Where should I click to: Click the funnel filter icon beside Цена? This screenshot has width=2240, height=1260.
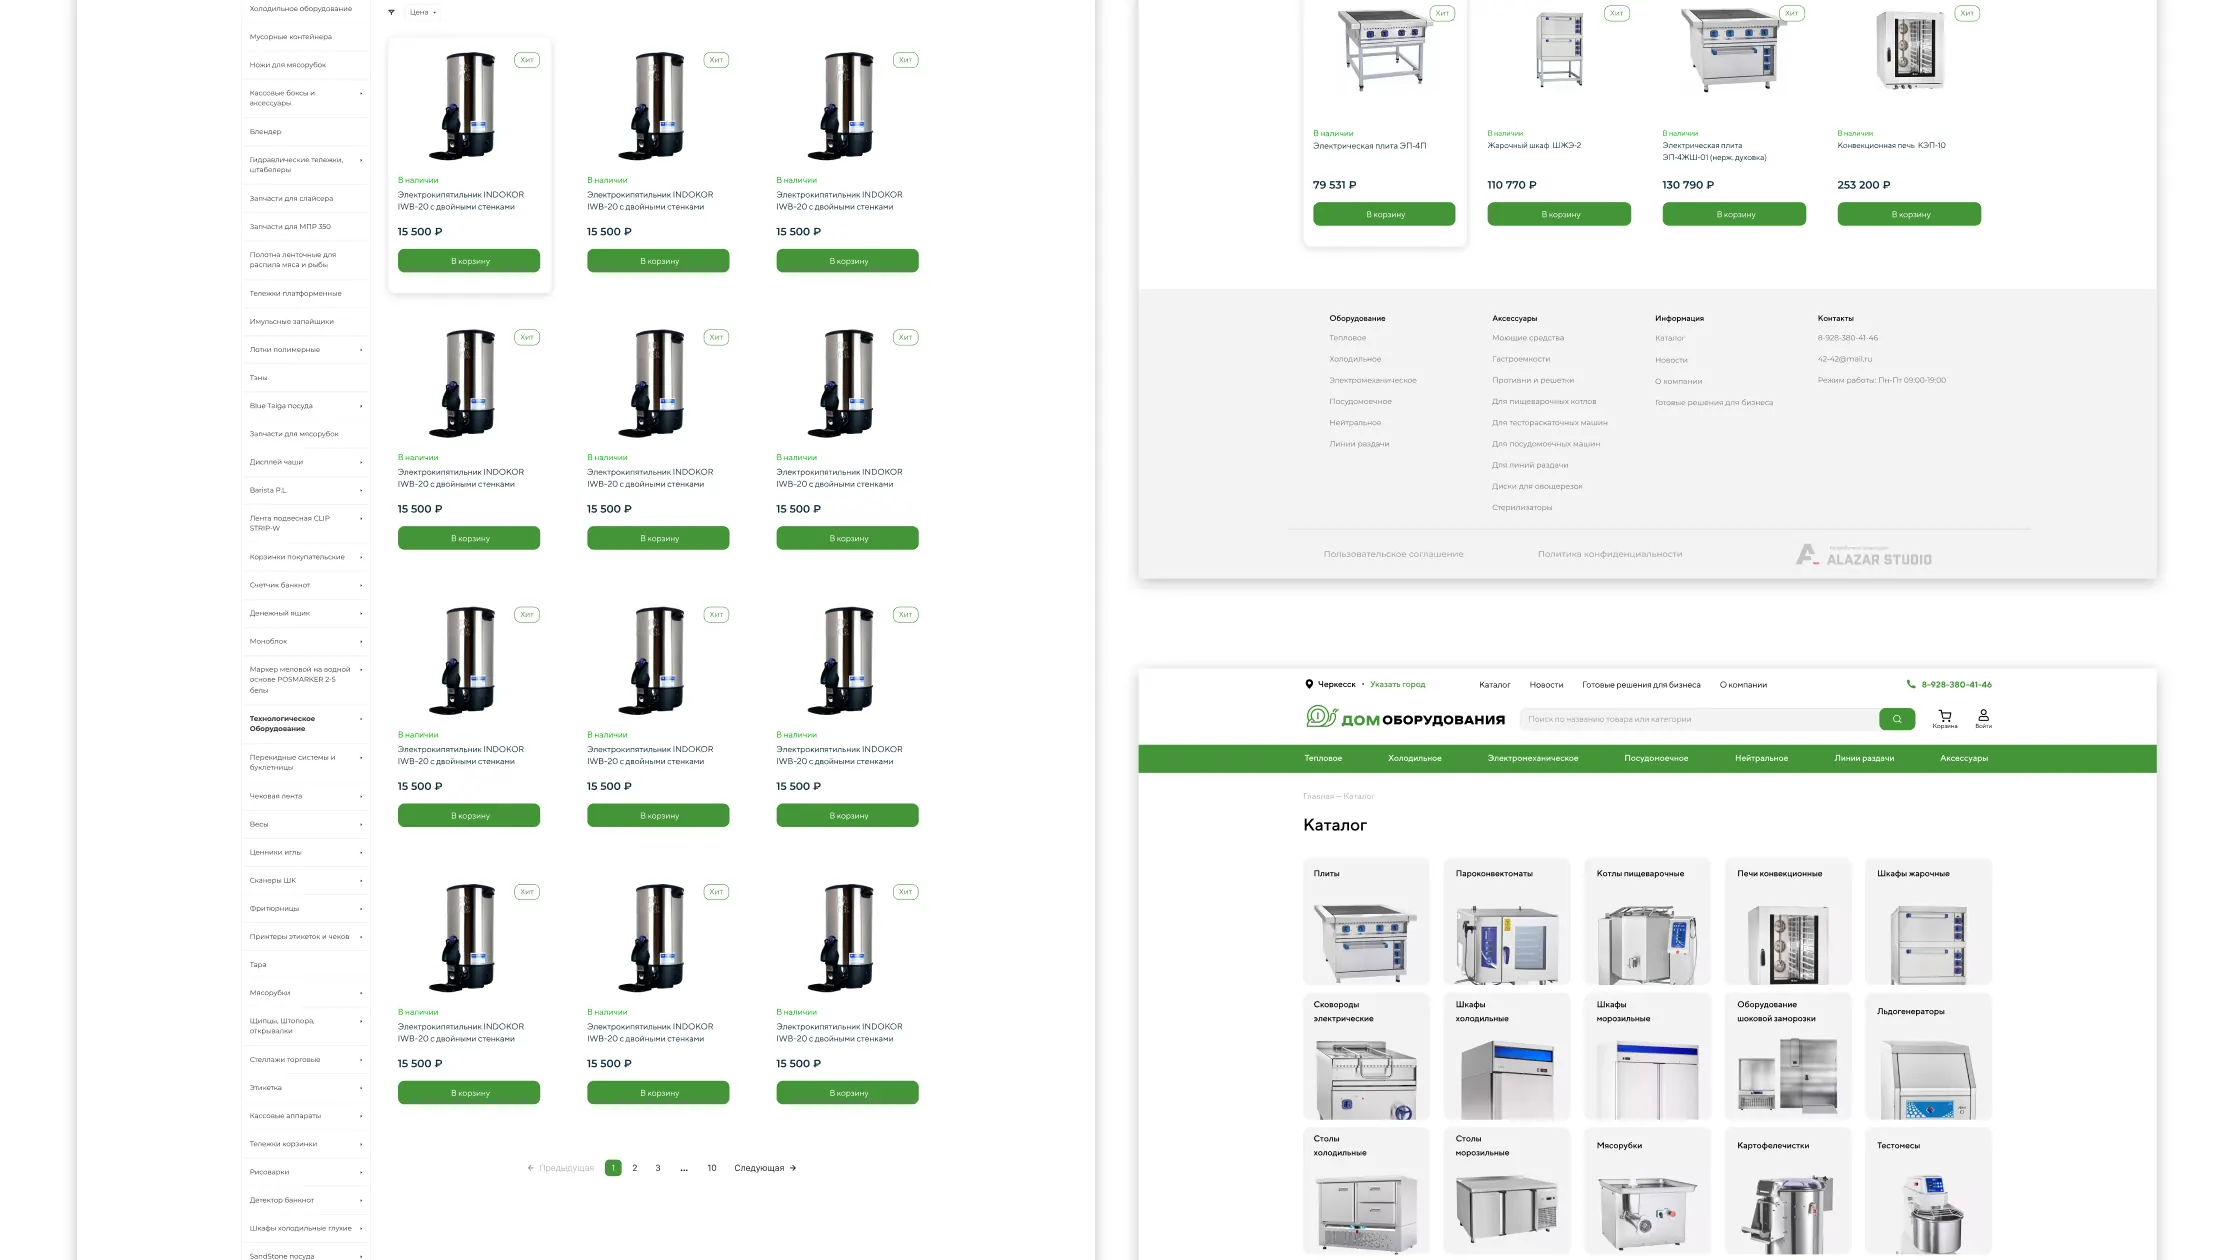click(391, 12)
